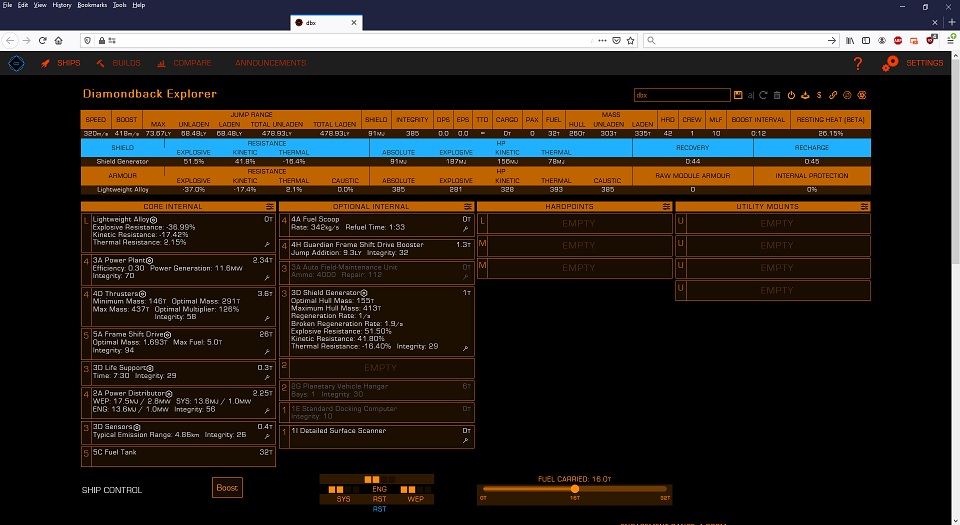Click the wrench icon on the 2A Power Distributor
960x525 pixels.
267,411
